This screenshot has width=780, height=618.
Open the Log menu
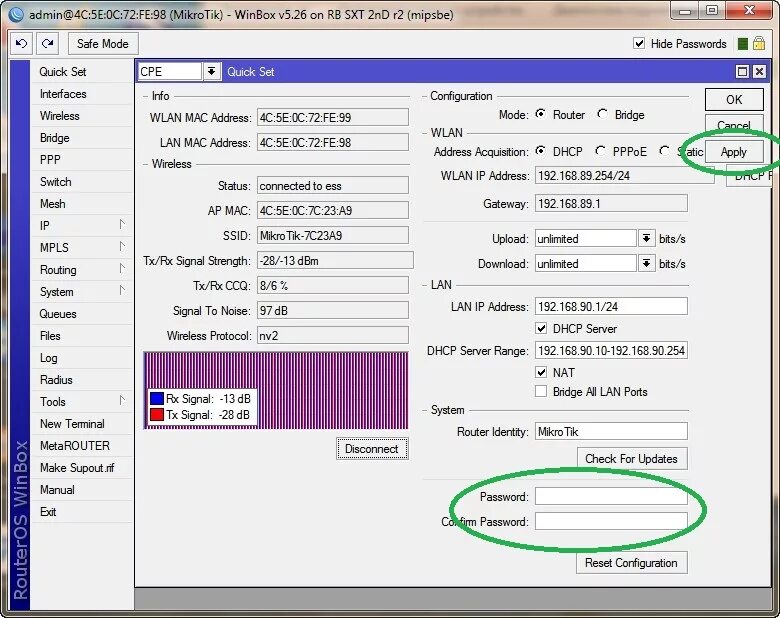[82, 358]
